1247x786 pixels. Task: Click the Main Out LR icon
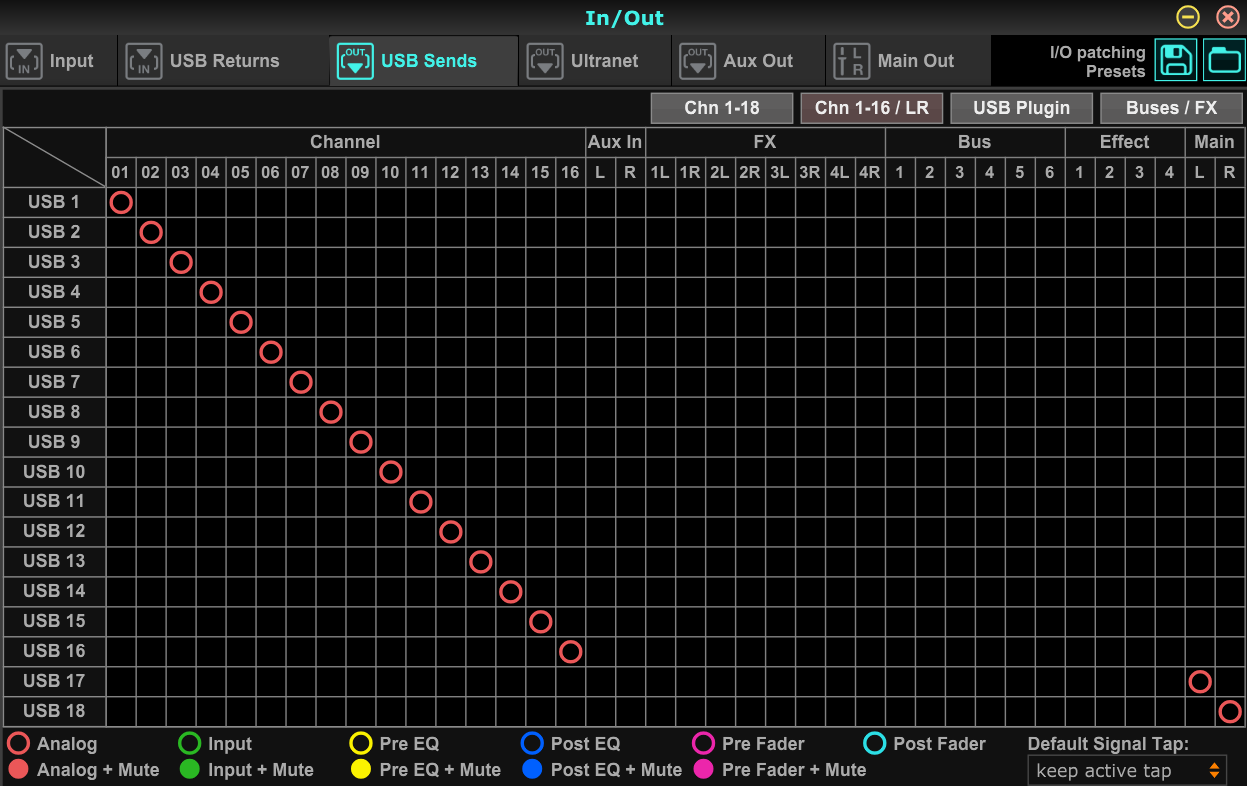851,61
